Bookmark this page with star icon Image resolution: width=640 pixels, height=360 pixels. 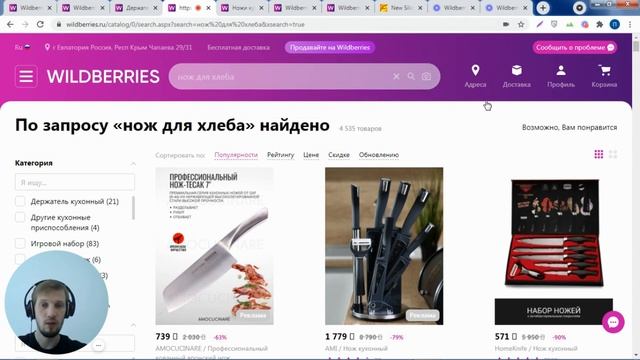521,24
